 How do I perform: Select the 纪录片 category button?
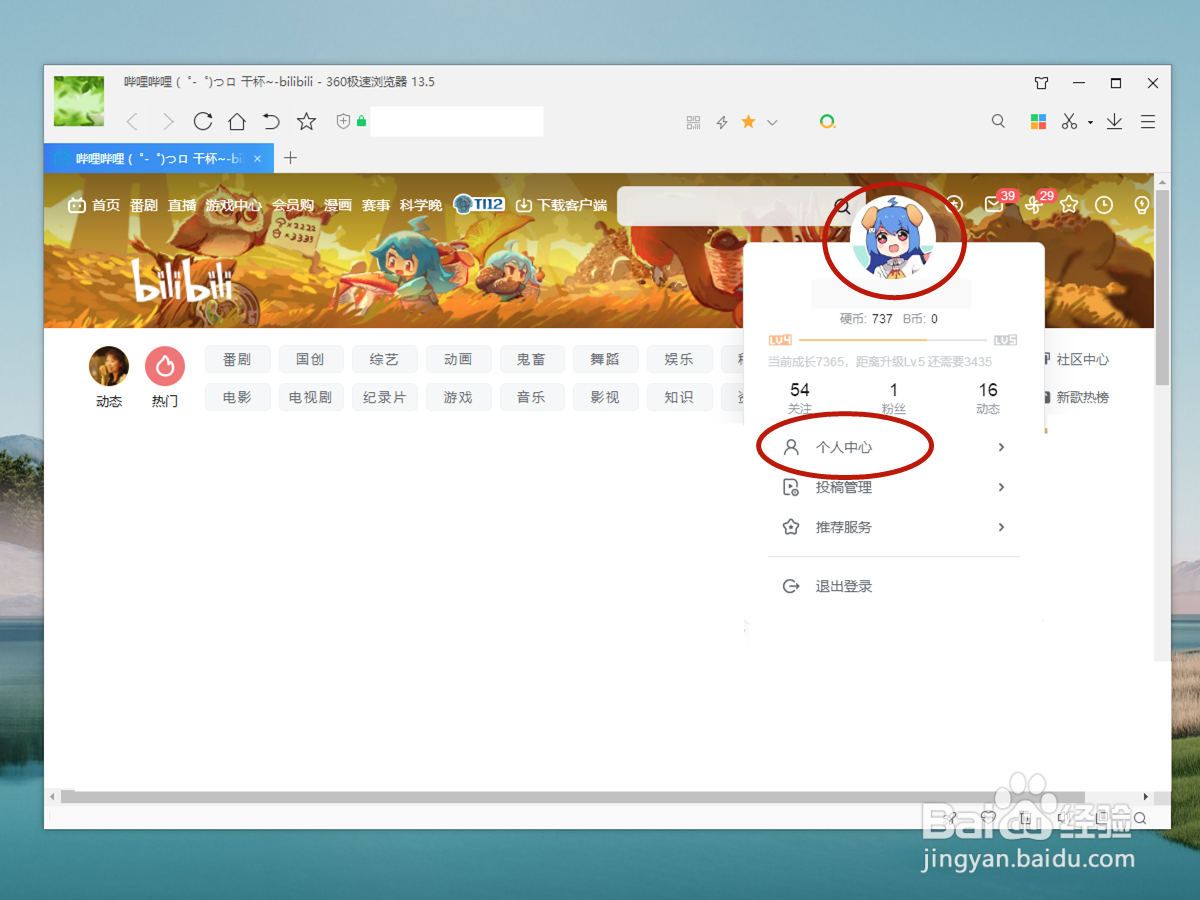click(x=384, y=397)
